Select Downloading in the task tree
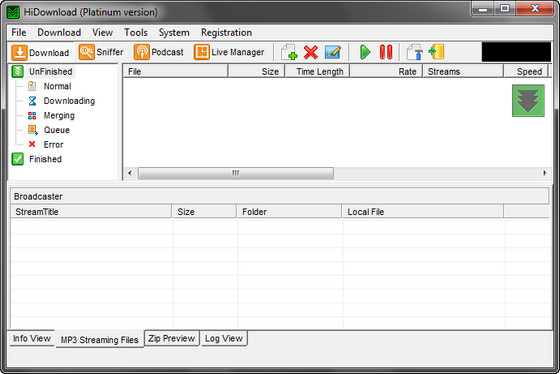560x374 pixels. point(69,101)
